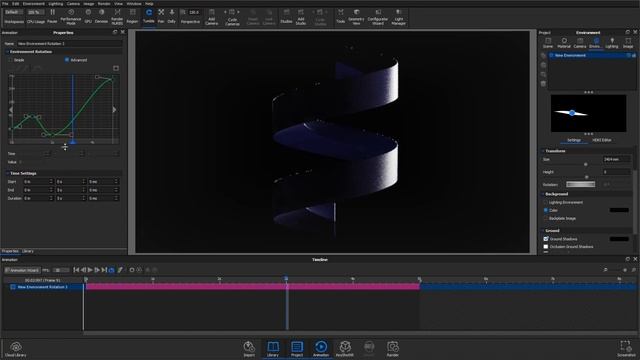Image resolution: width=640 pixels, height=360 pixels.
Task: Click the HDRI environment preview thumbnail
Action: 588,113
